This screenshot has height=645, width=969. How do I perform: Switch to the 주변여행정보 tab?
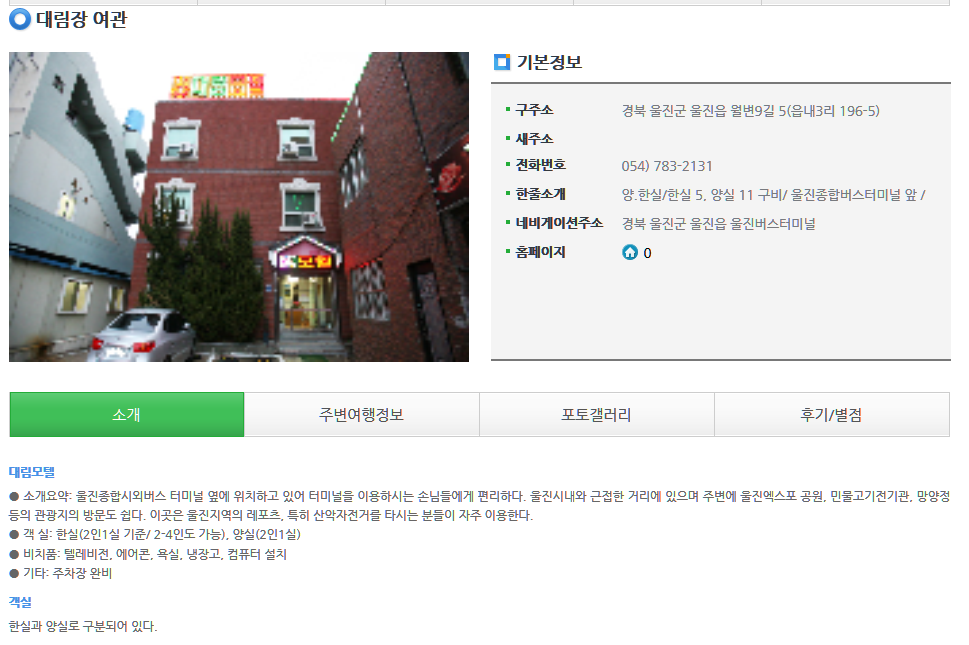coord(362,415)
